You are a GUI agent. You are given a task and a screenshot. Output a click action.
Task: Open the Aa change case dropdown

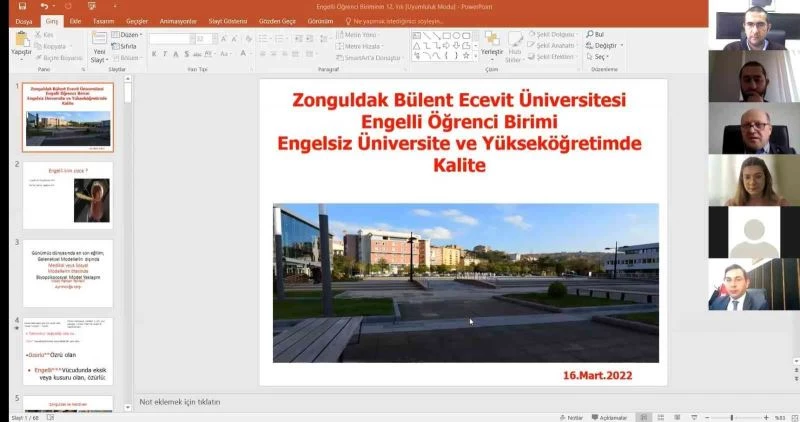225,54
